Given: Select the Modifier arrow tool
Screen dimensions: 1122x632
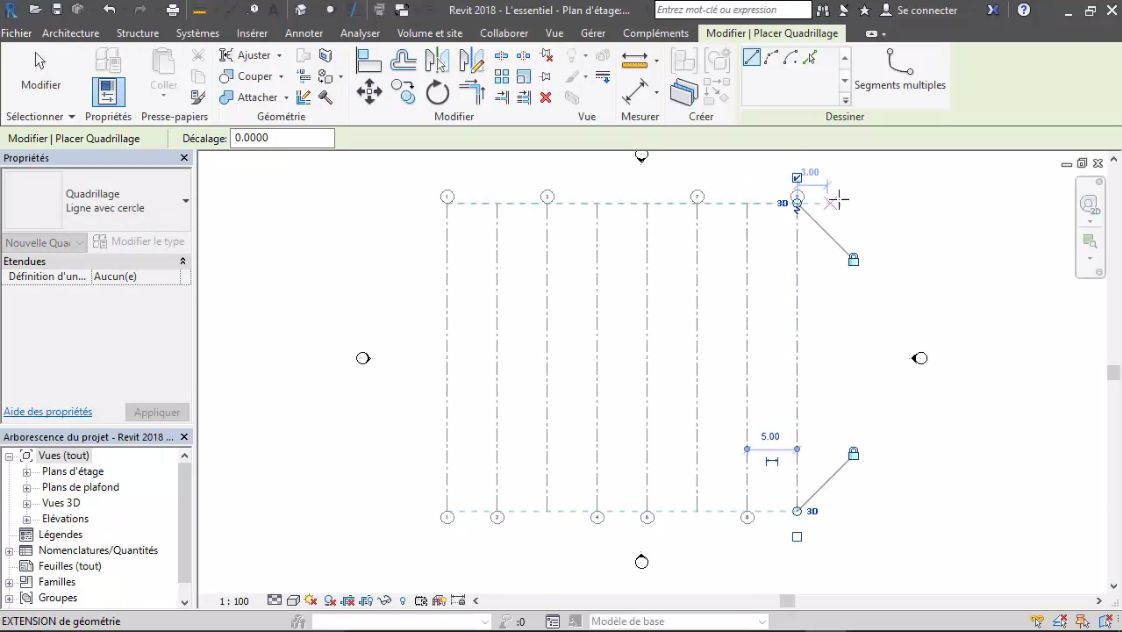Looking at the screenshot, I should coord(40,70).
